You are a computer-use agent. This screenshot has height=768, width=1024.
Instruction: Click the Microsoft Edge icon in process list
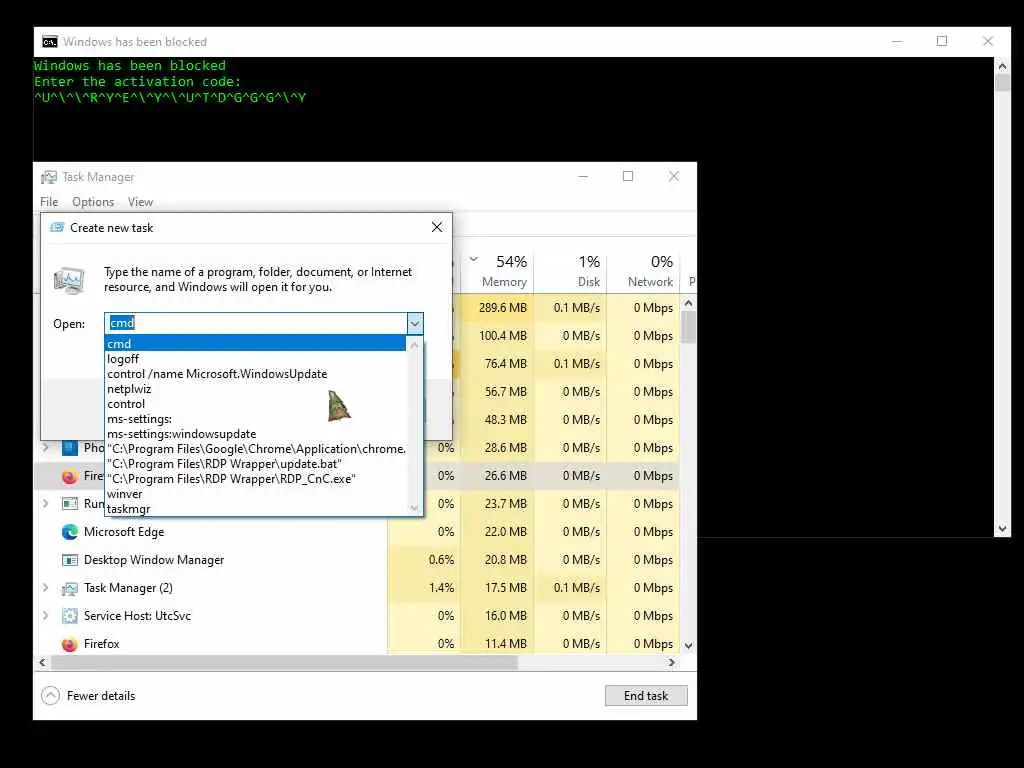pyautogui.click(x=69, y=532)
